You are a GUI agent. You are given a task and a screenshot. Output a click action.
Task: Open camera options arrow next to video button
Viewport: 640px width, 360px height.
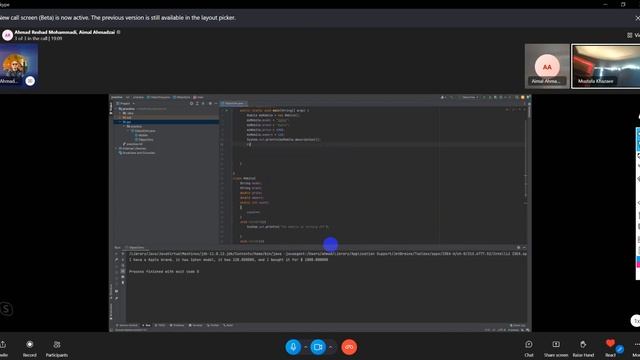(331, 347)
